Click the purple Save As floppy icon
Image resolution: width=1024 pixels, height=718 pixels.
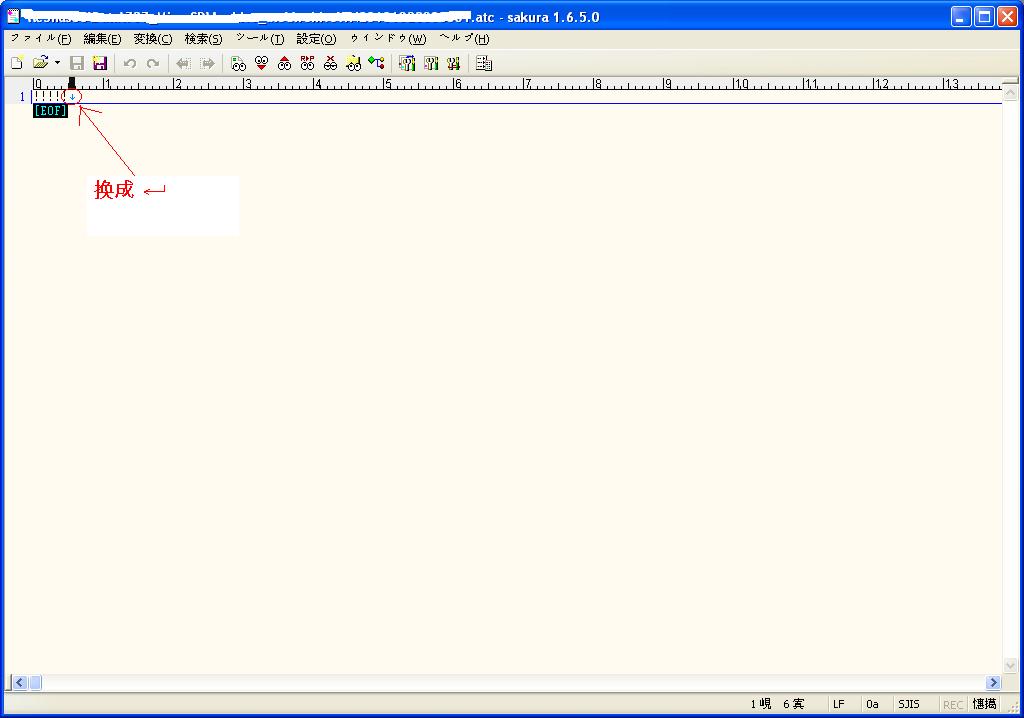click(x=100, y=63)
